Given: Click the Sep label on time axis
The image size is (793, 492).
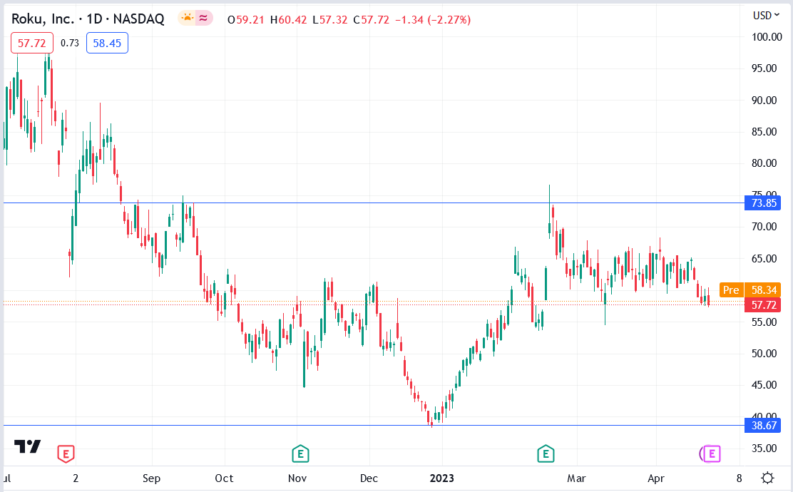Looking at the screenshot, I should (151, 478).
